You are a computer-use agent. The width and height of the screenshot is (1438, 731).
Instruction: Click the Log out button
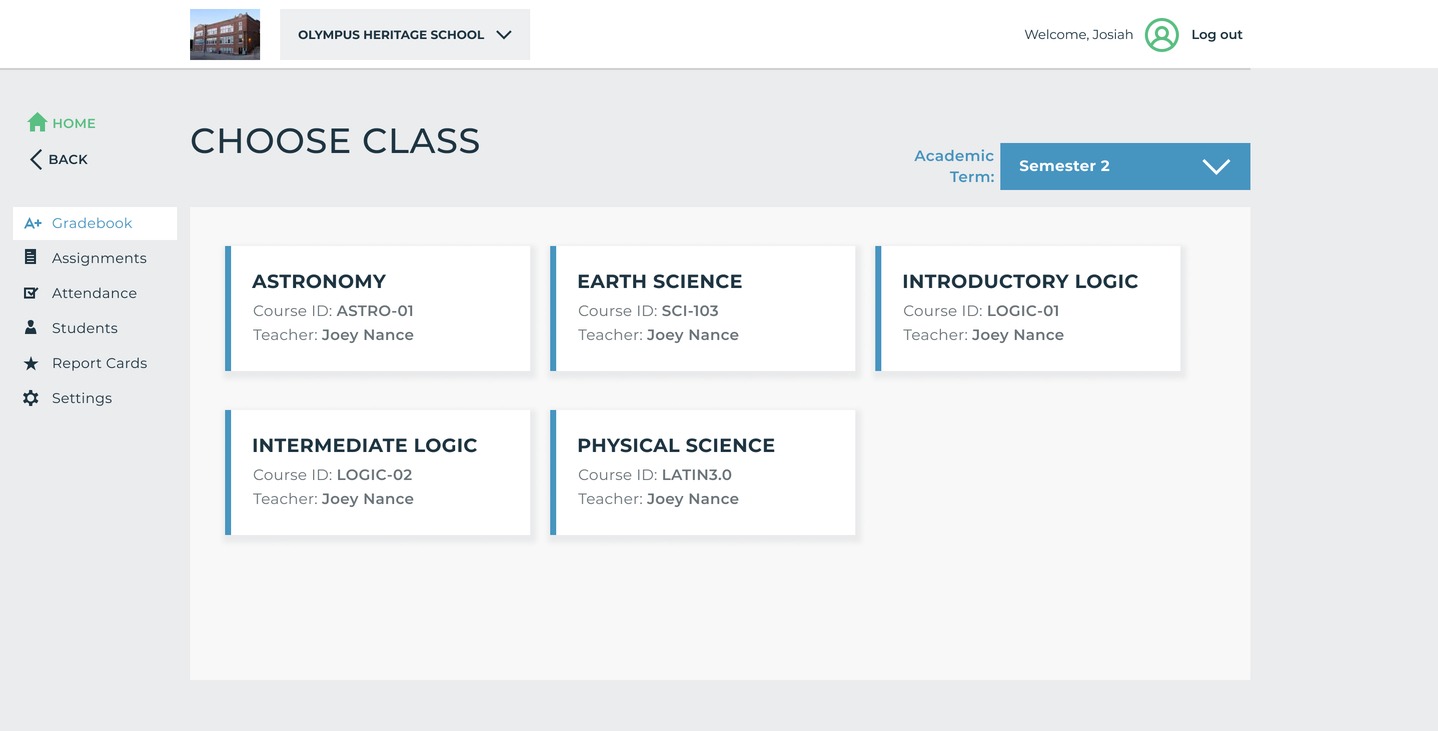pyautogui.click(x=1216, y=34)
